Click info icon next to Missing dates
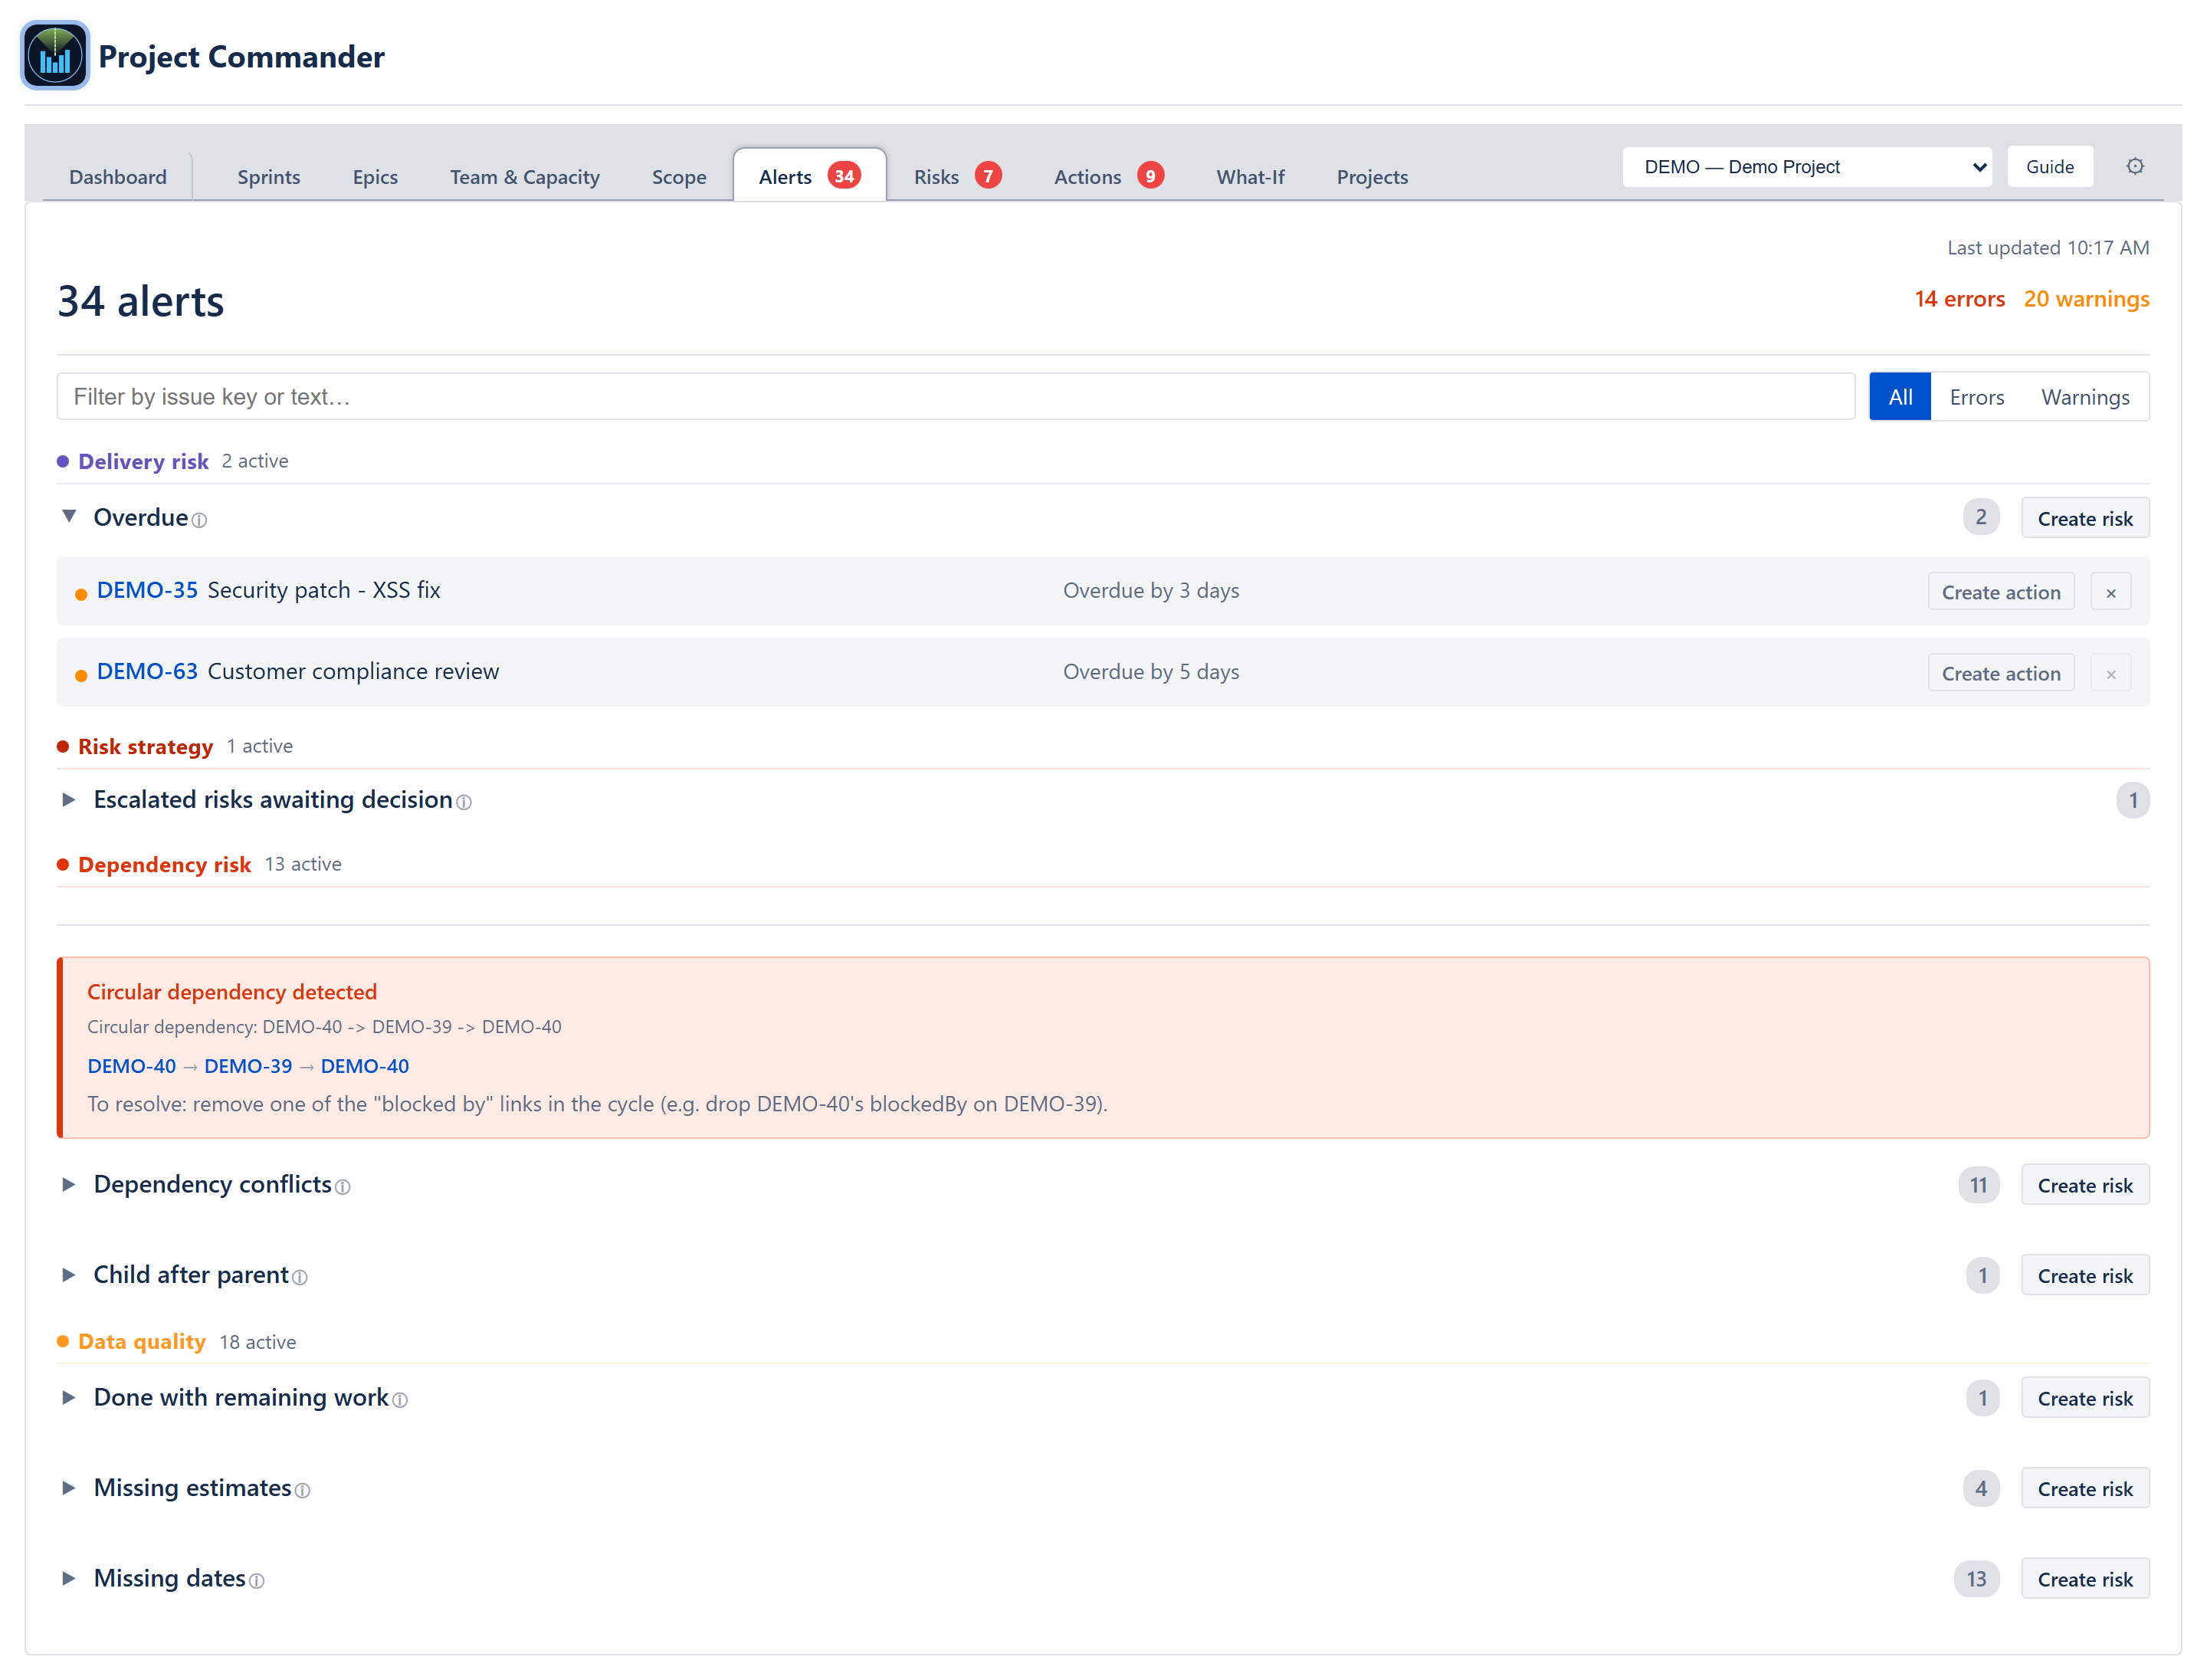This screenshot has height=1680, width=2207. click(x=257, y=1581)
